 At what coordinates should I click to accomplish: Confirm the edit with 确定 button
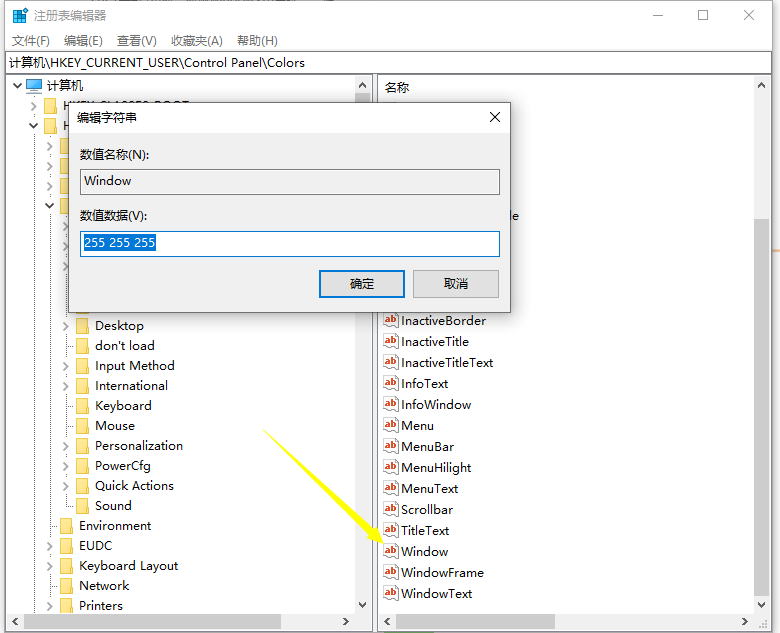tap(362, 284)
